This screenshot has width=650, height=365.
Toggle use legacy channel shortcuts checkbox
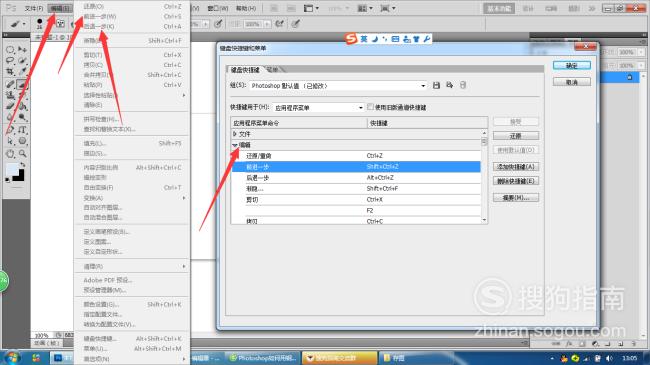click(370, 107)
